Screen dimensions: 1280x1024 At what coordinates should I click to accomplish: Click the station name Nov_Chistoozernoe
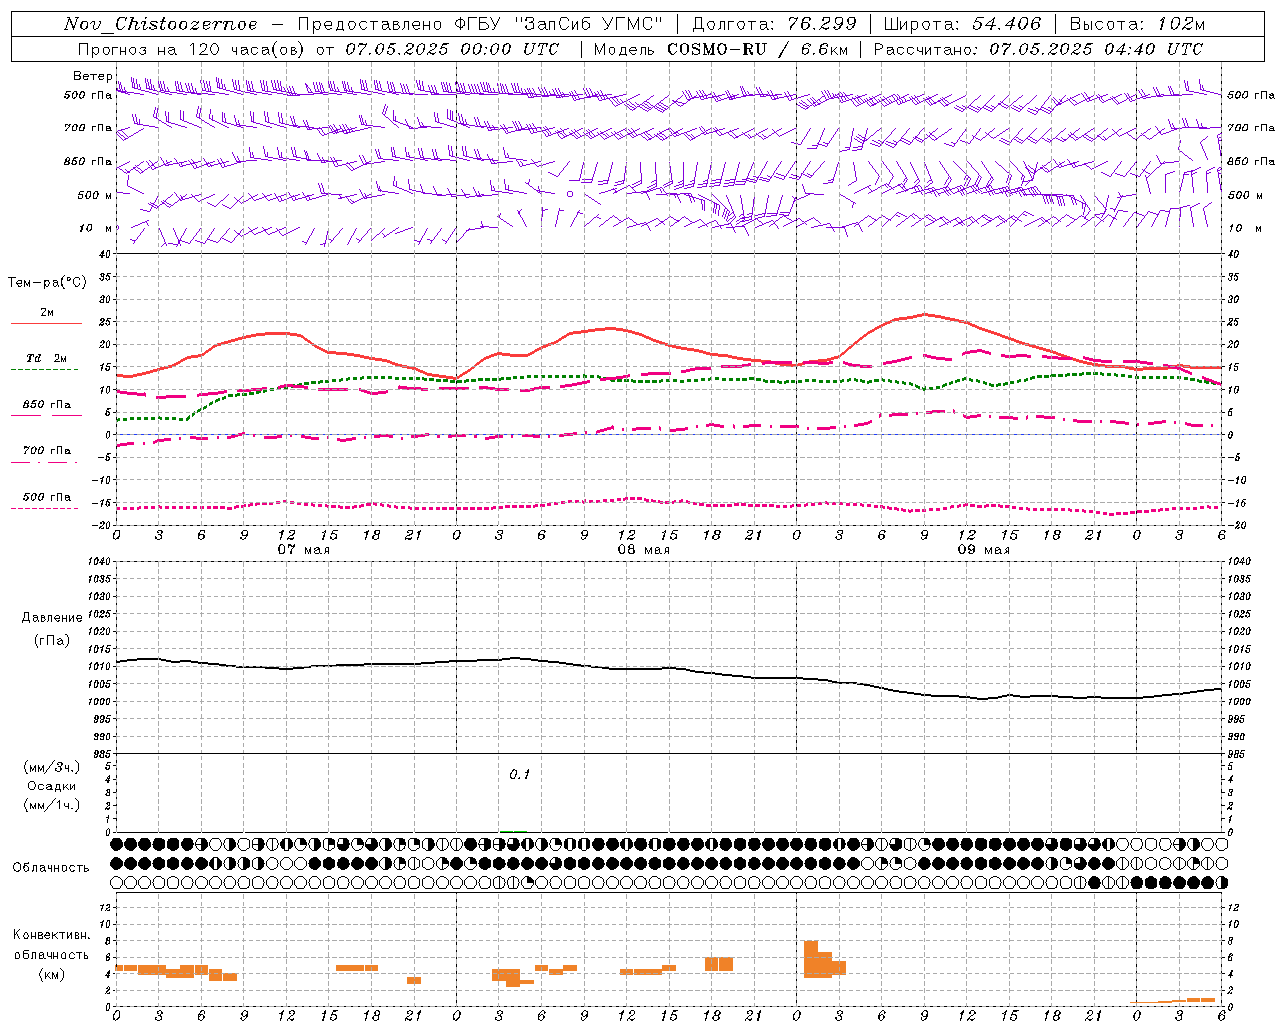pos(160,24)
